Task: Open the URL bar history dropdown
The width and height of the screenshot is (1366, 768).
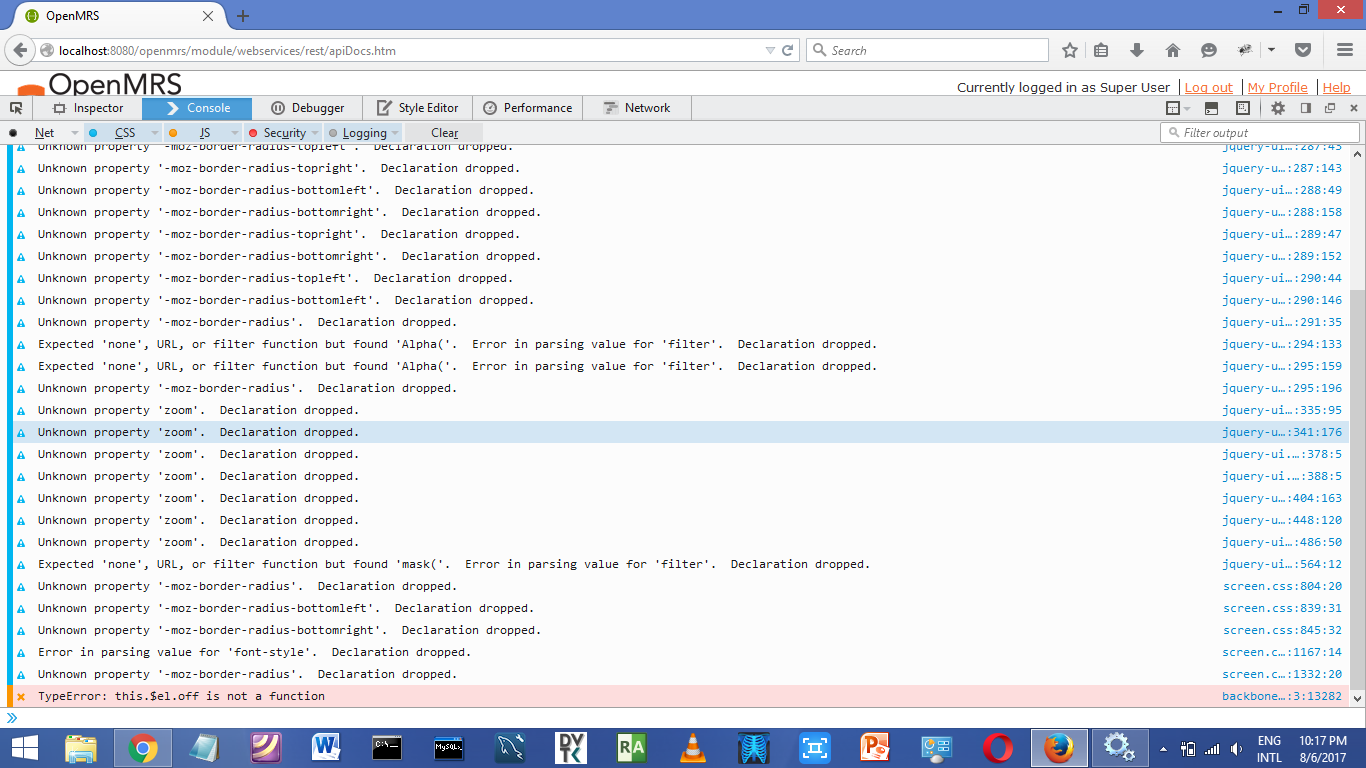Action: coord(769,50)
